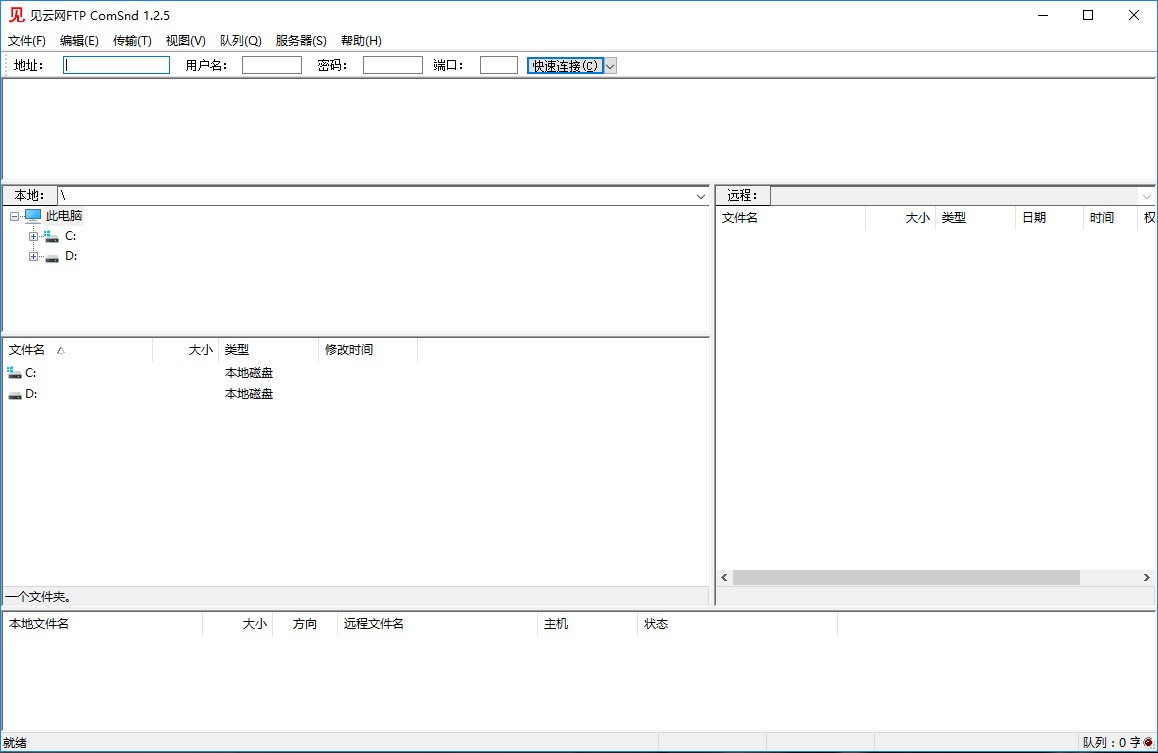The height and width of the screenshot is (753, 1158).
Task: Open the remote path dropdown list
Action: 1147,196
